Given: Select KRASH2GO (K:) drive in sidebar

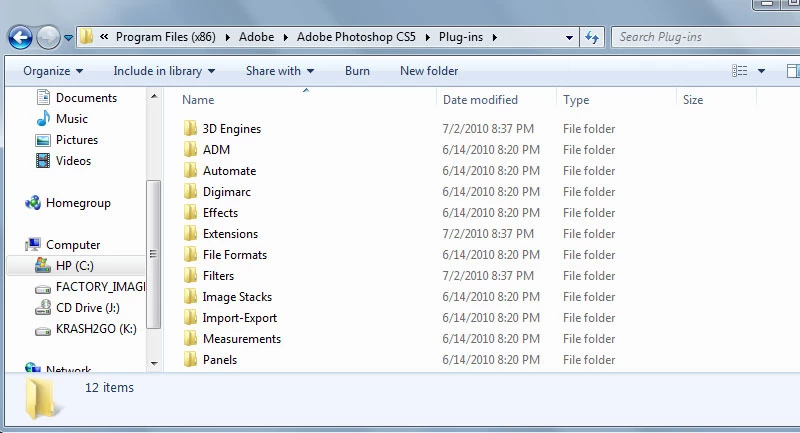Looking at the screenshot, I should click(86, 329).
